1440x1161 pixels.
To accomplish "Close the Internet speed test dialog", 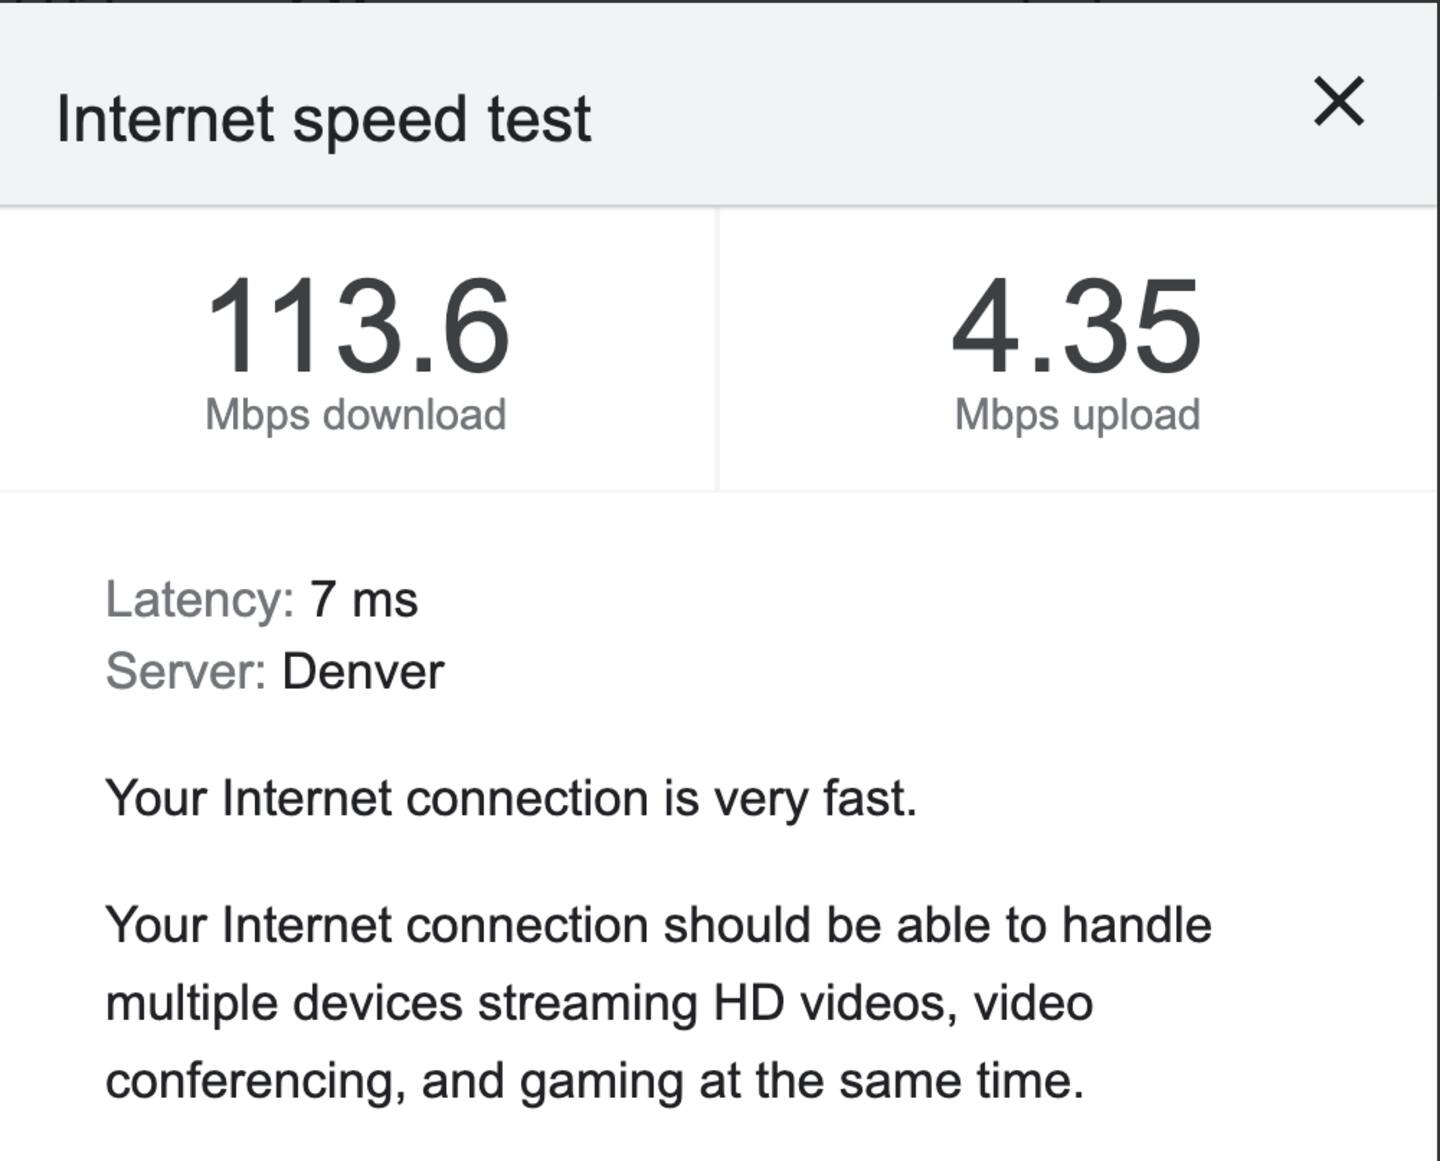I will [x=1338, y=102].
